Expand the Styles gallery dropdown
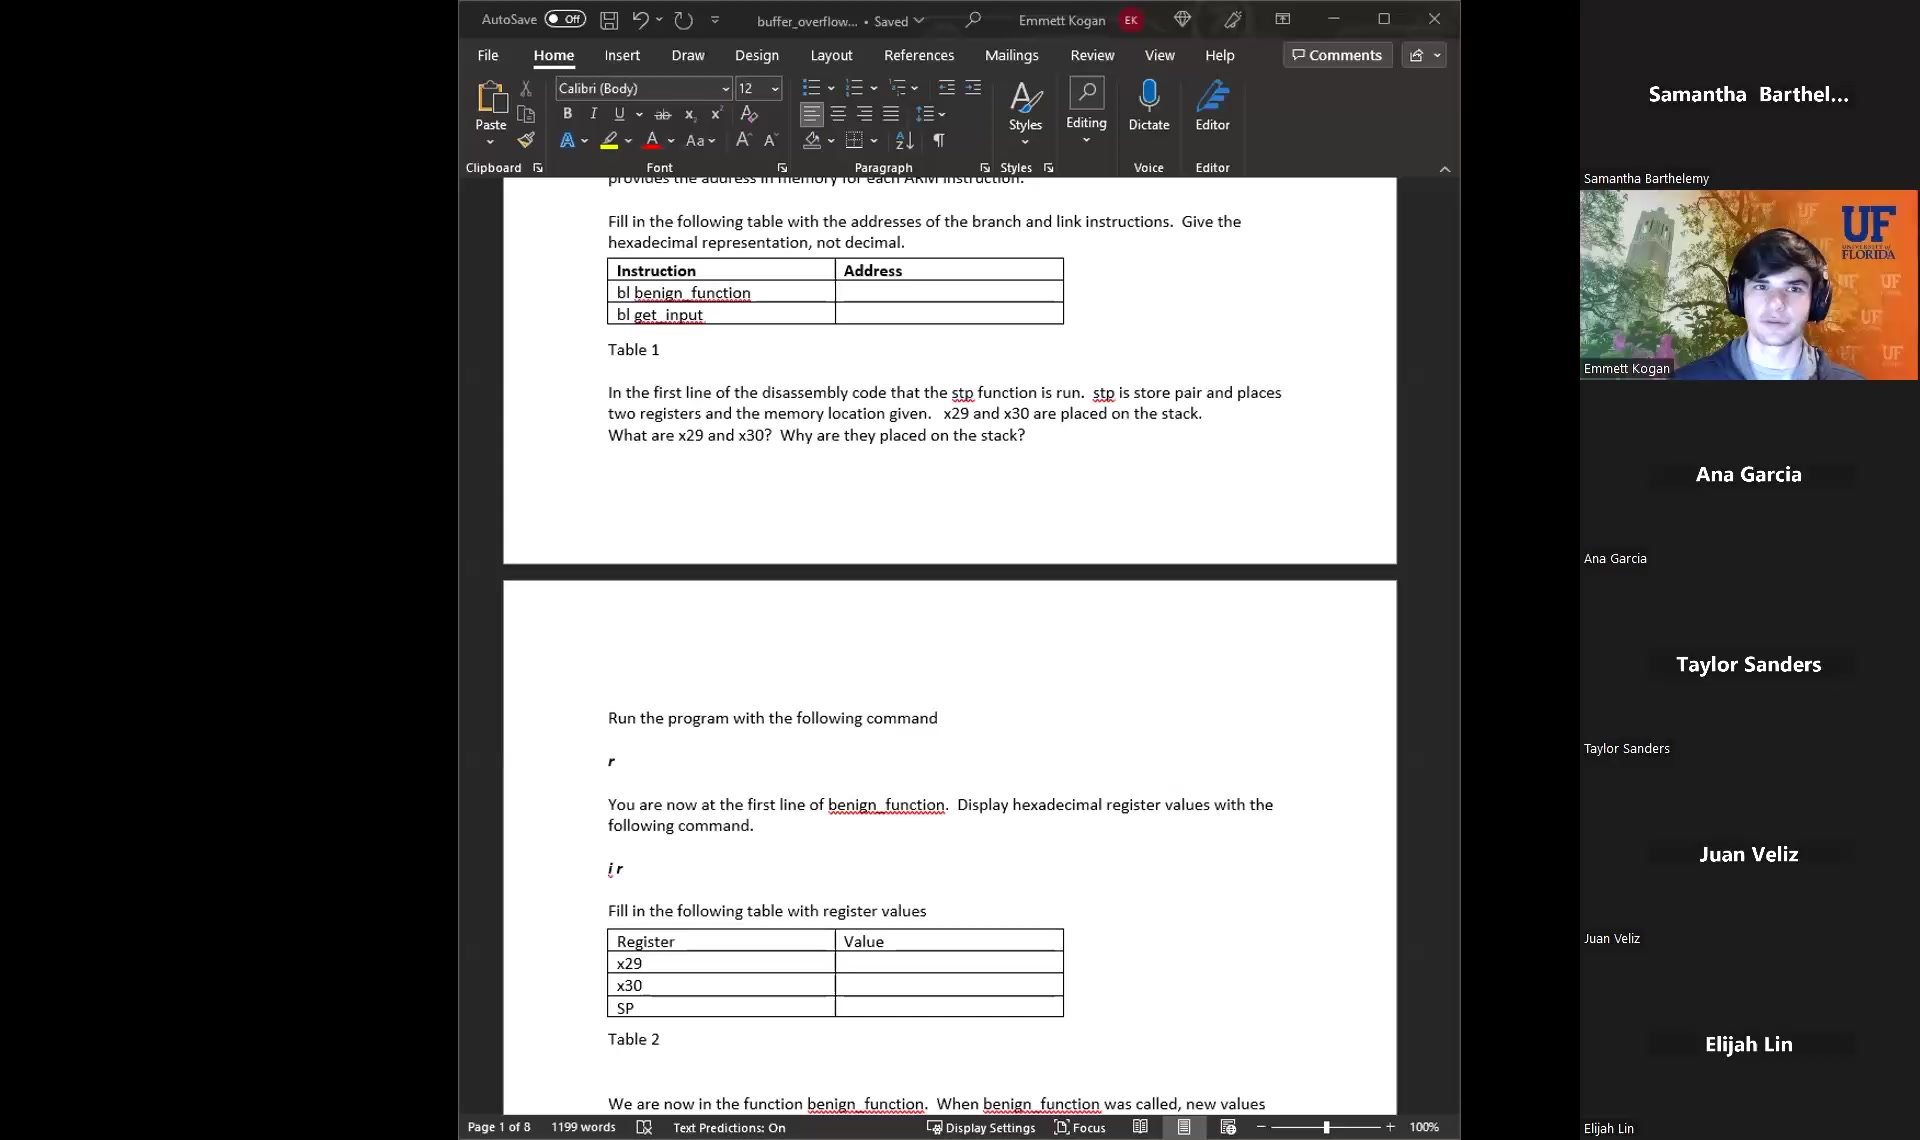1920x1140 pixels. point(1025,142)
